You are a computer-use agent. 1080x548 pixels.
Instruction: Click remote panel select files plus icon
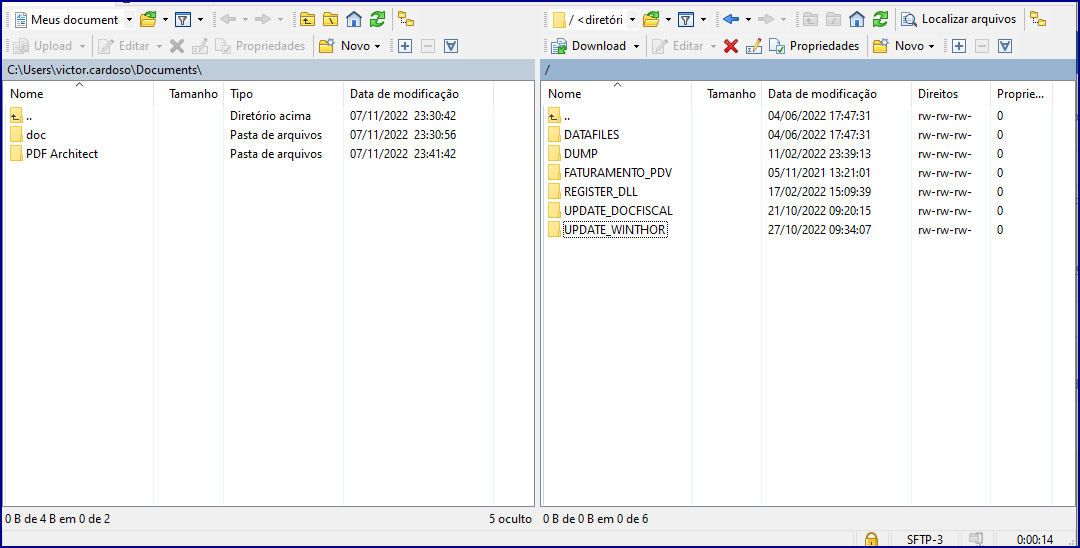pyautogui.click(x=959, y=46)
